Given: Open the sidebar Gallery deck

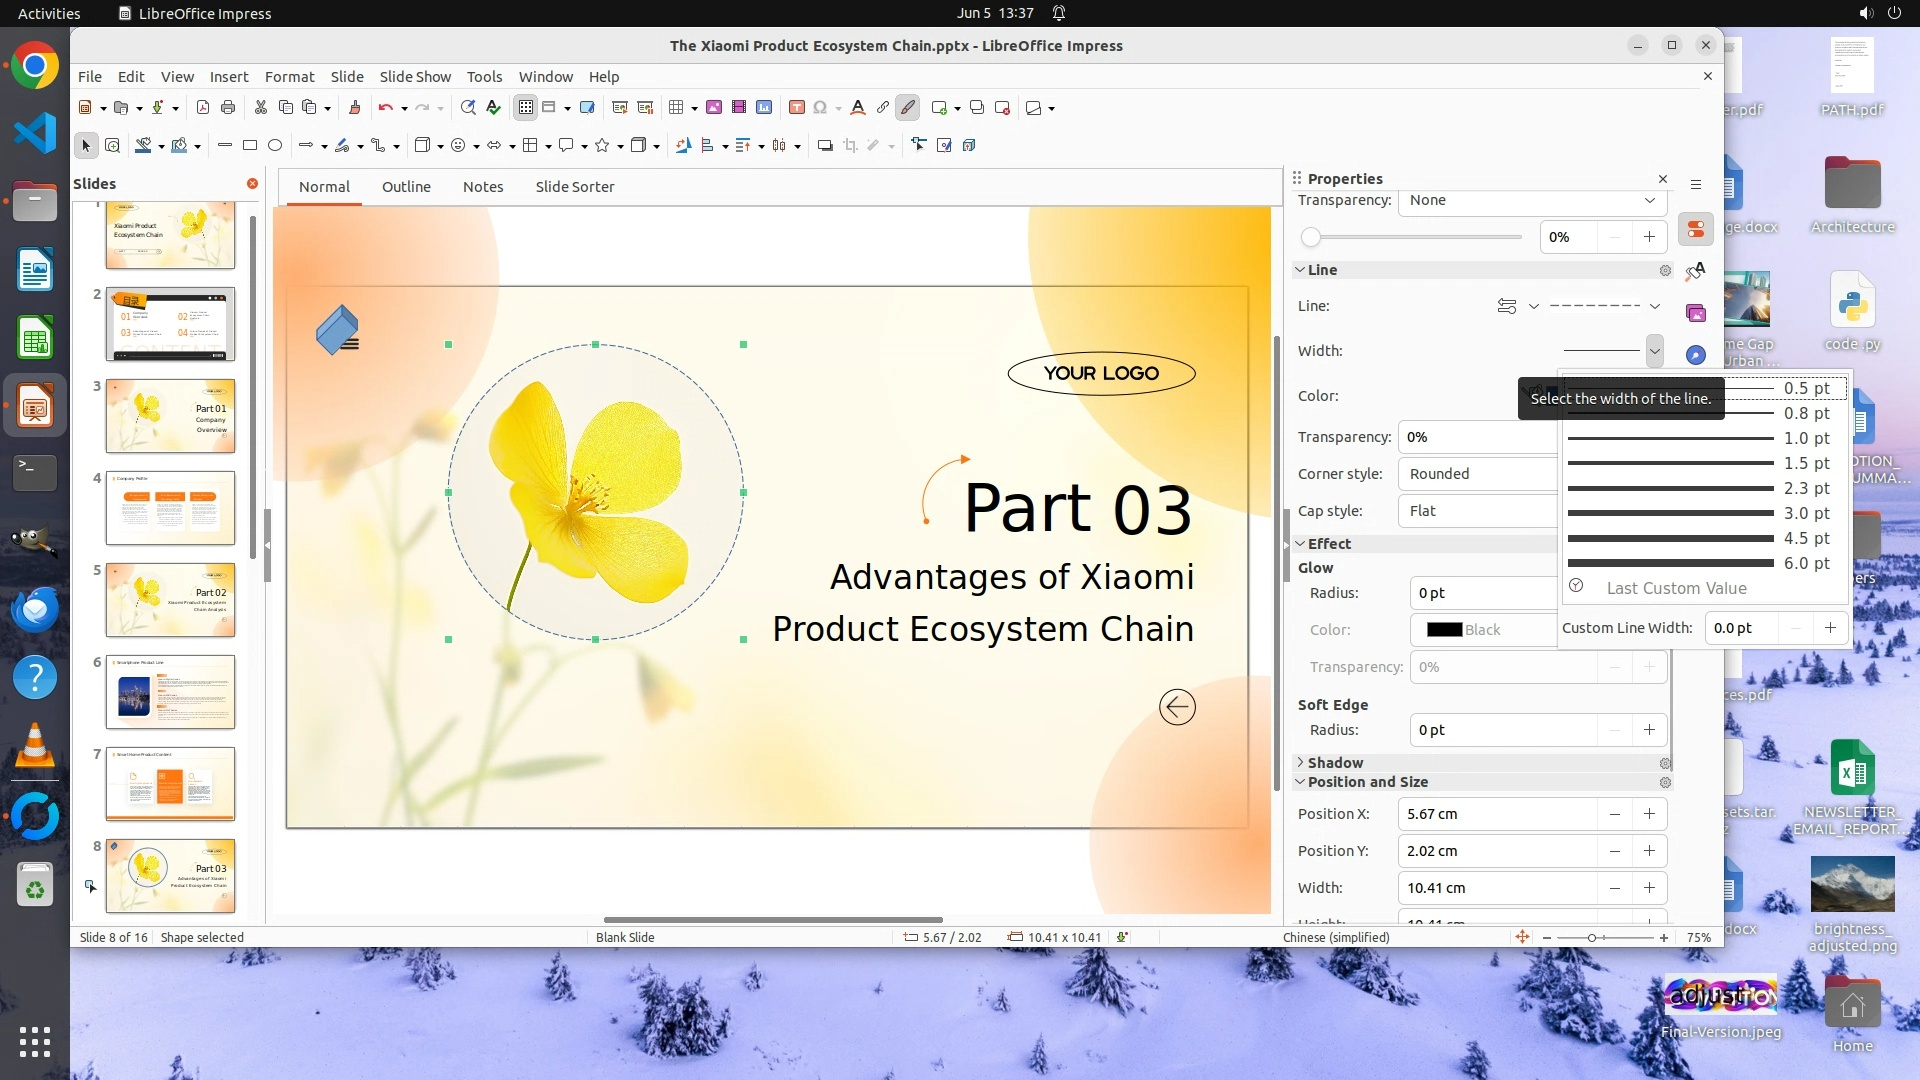Looking at the screenshot, I should pyautogui.click(x=1696, y=314).
